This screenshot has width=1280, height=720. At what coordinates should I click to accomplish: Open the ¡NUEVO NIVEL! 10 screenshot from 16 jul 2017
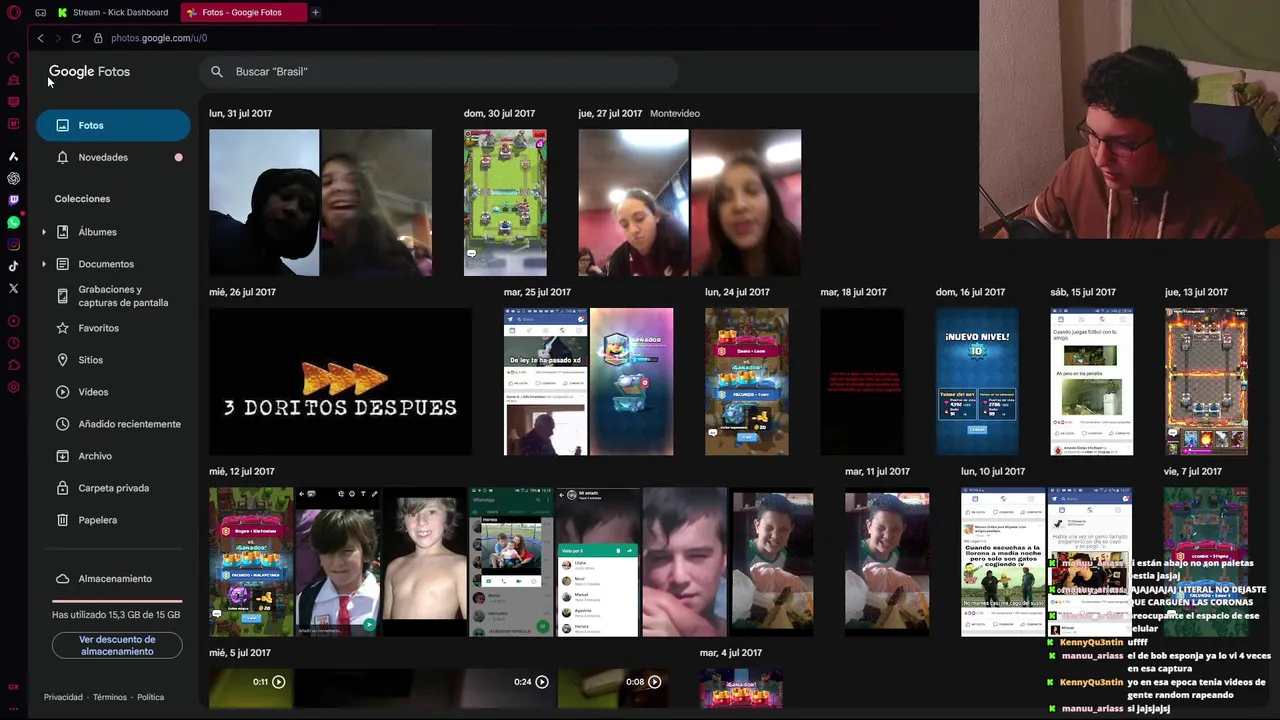[977, 382]
